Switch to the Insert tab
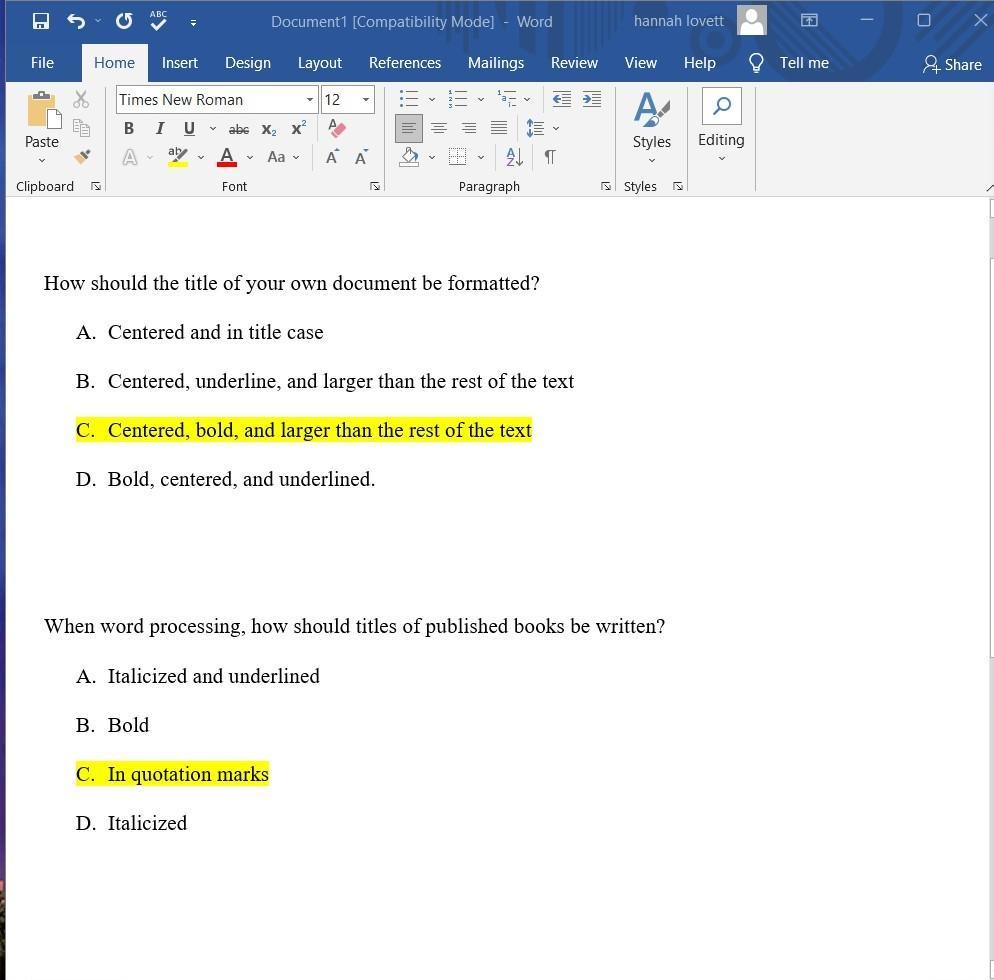Image resolution: width=994 pixels, height=980 pixels. 180,63
